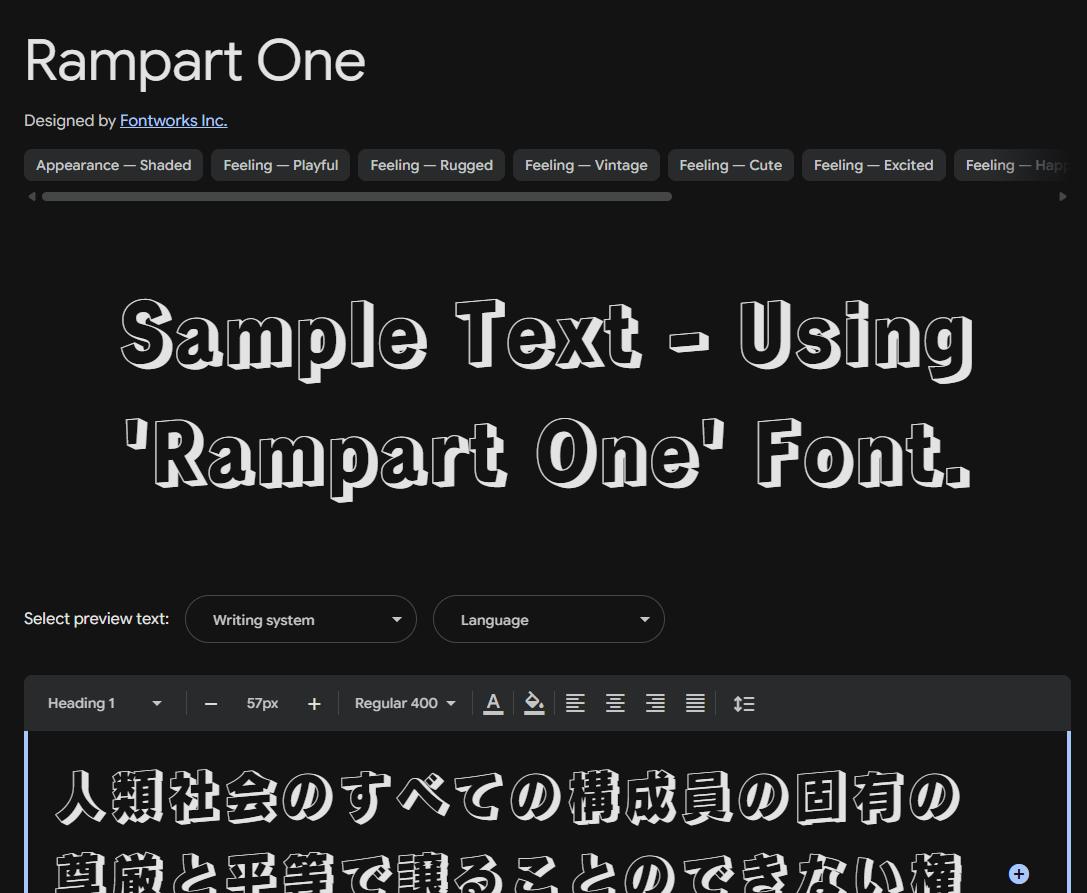
Task: Open the Regular 400 weight dropdown
Action: pos(405,703)
